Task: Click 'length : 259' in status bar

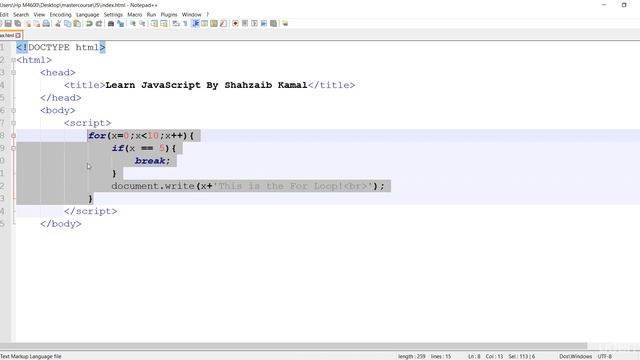Action: (x=411, y=356)
